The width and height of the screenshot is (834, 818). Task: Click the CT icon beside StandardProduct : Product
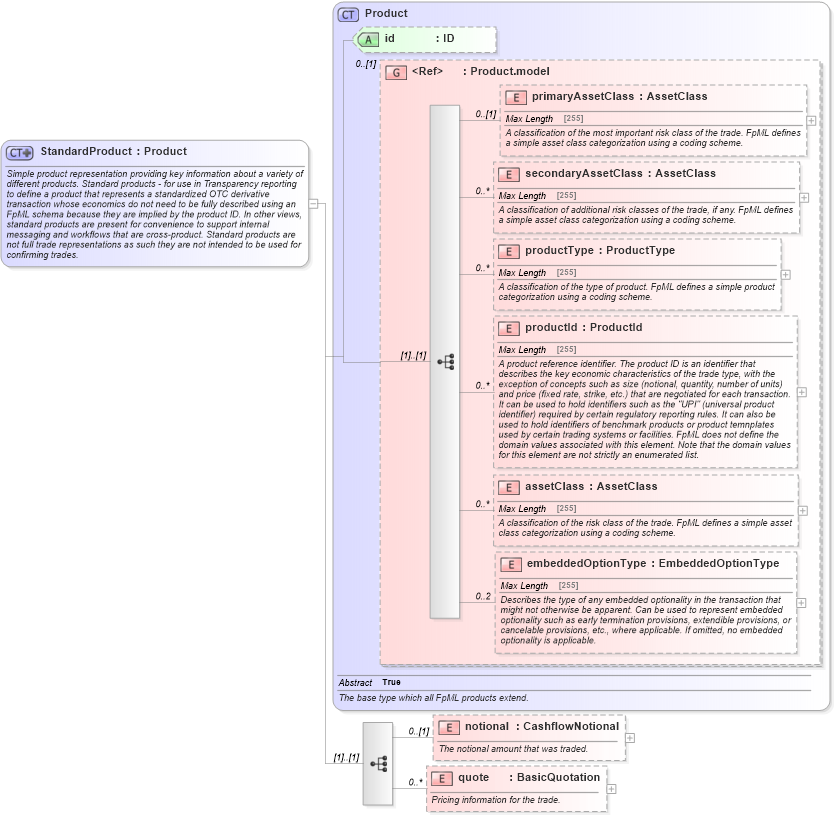(x=19, y=151)
